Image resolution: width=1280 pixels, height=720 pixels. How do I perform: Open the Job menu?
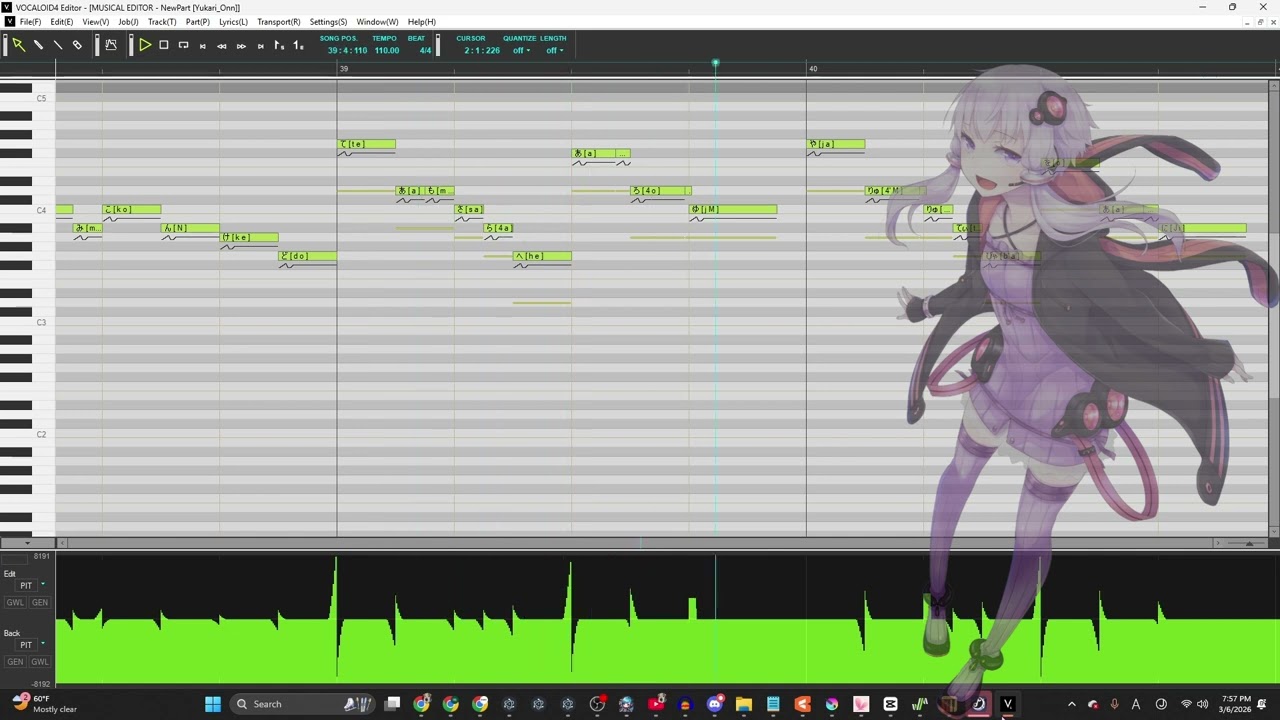point(128,22)
